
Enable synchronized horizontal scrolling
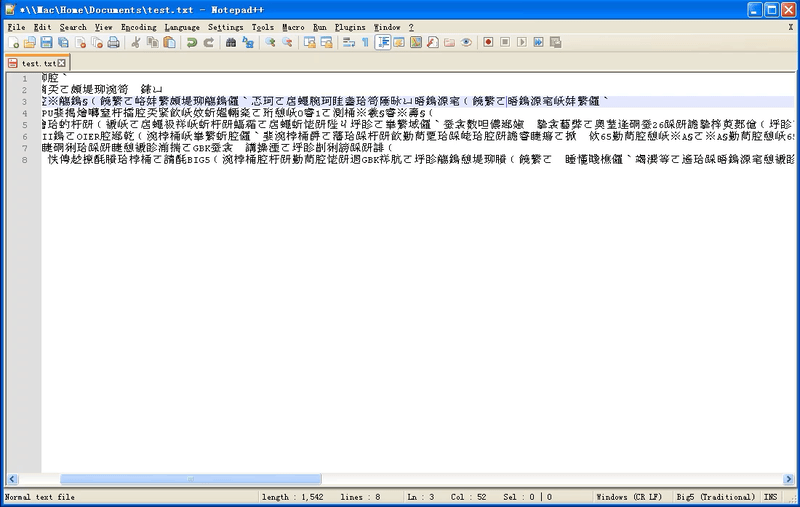pyautogui.click(x=326, y=43)
